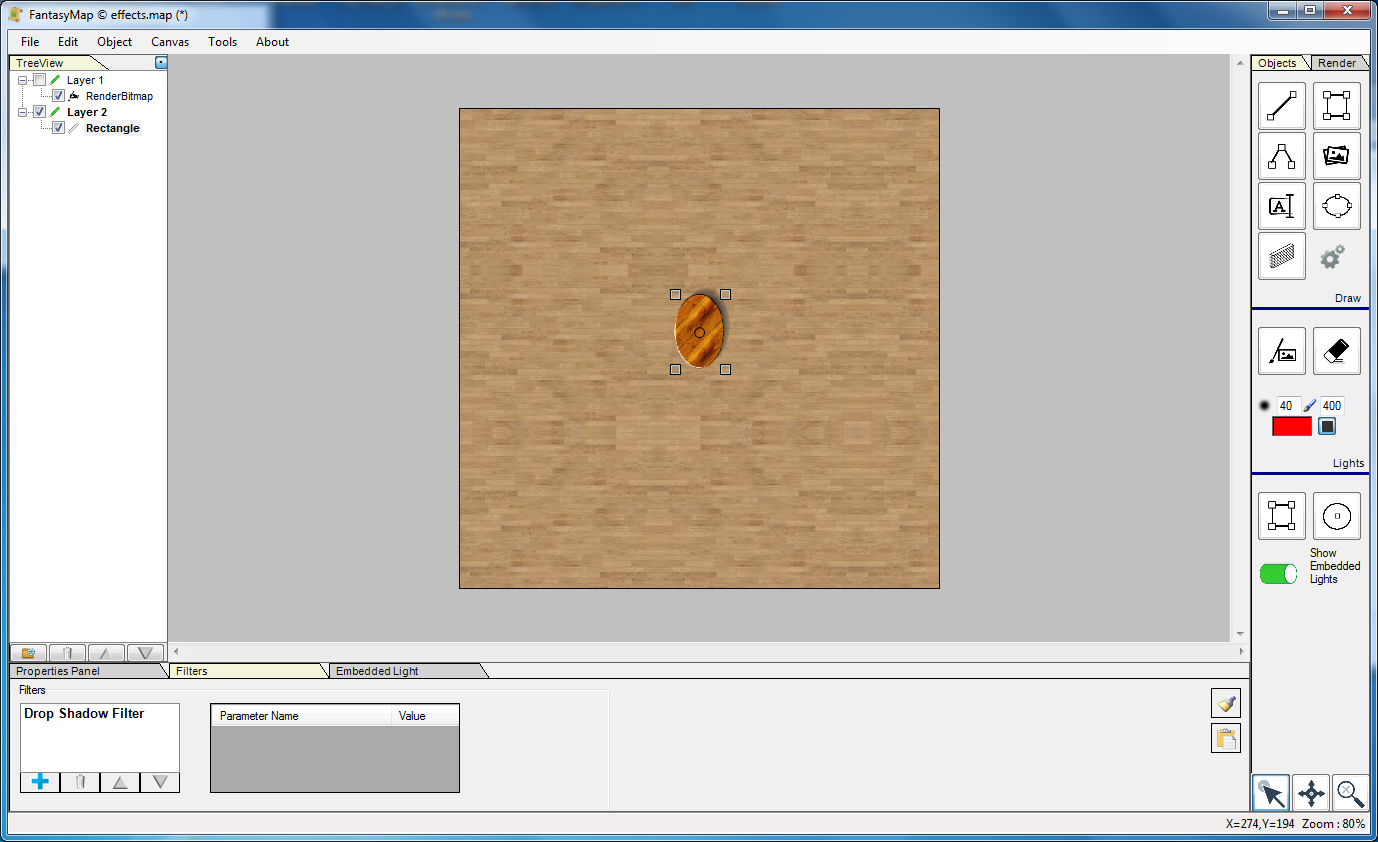Open the red brush color swatch
Screen dimensions: 1378x842
[x=1291, y=427]
